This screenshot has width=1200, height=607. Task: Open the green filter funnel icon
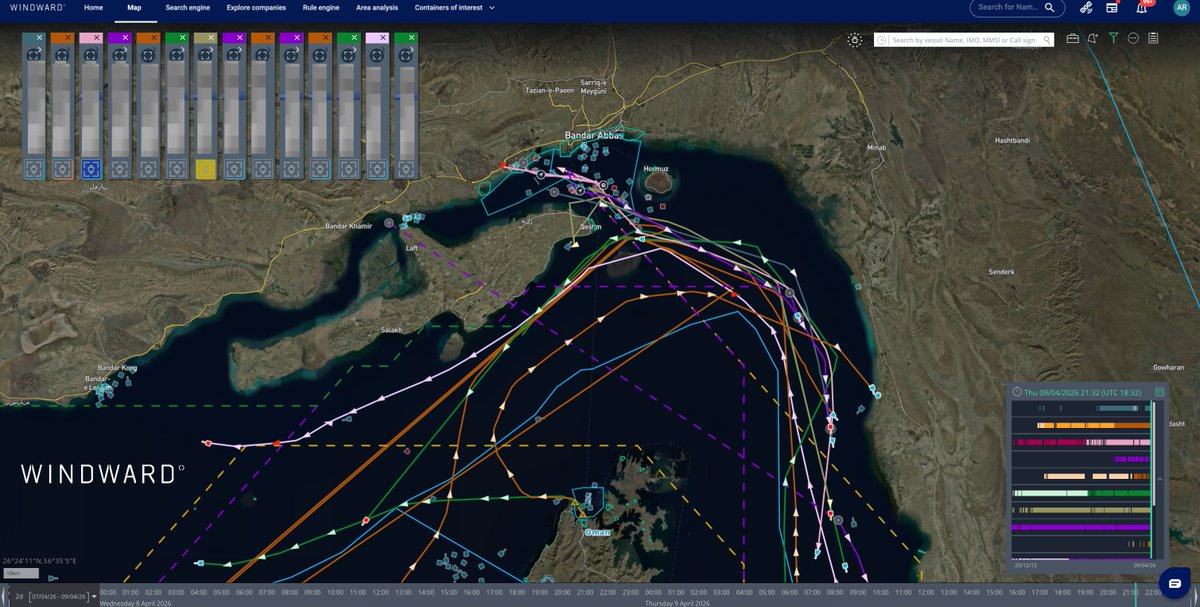pos(1113,39)
